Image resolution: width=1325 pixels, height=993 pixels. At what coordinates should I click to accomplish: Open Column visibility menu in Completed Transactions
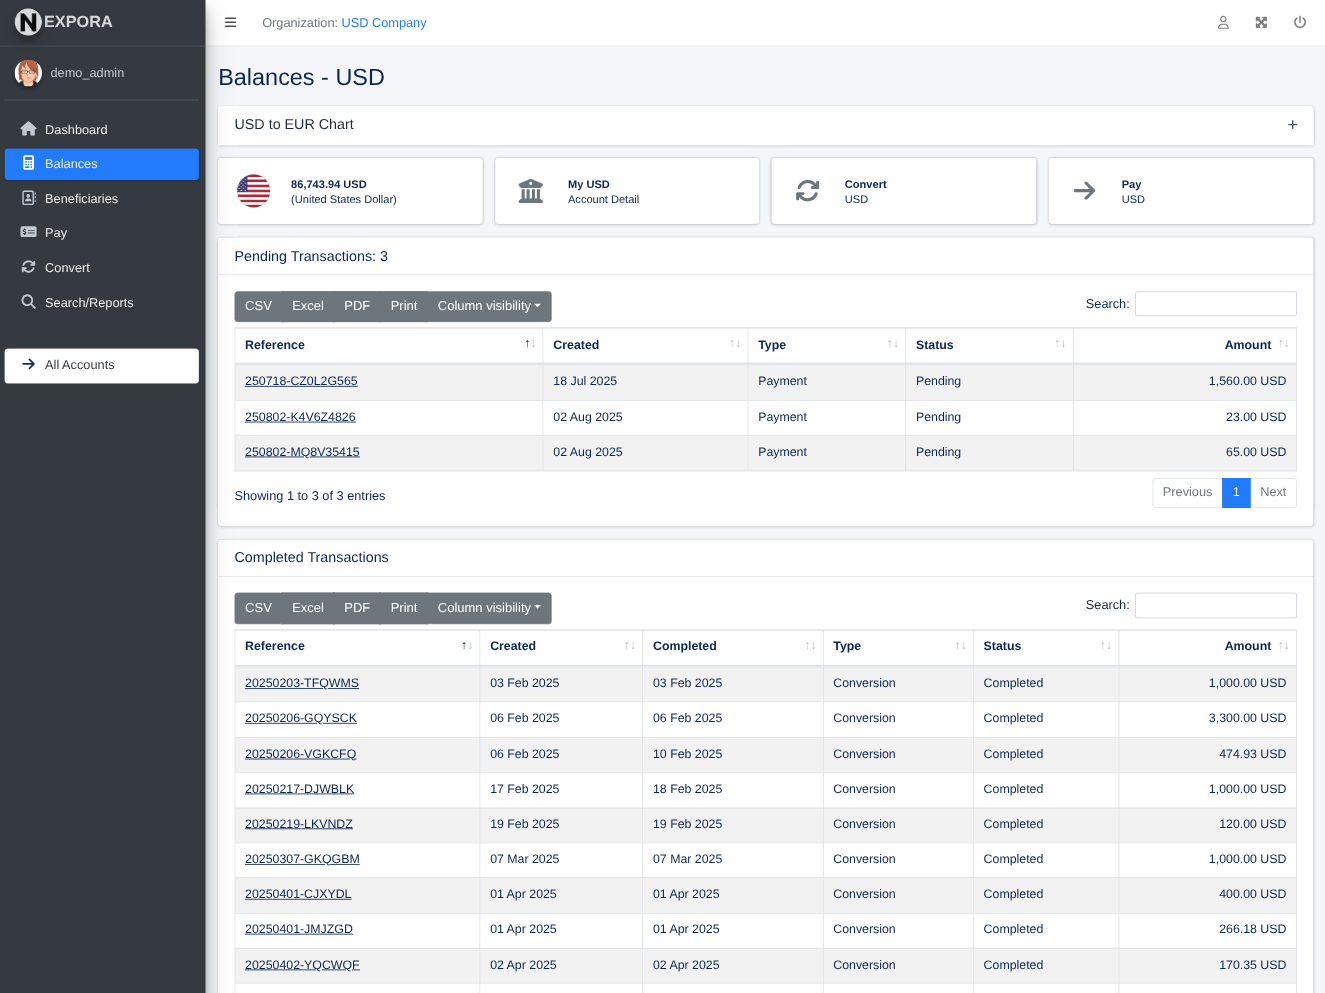tap(489, 607)
